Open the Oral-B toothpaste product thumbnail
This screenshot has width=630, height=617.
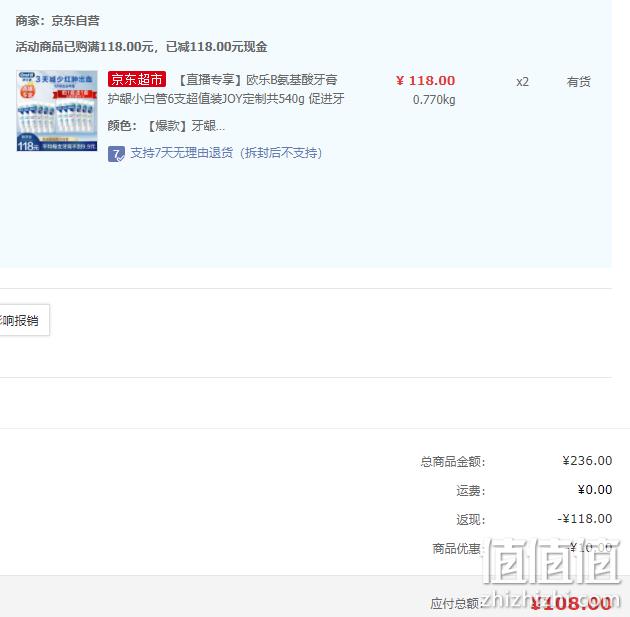point(57,110)
